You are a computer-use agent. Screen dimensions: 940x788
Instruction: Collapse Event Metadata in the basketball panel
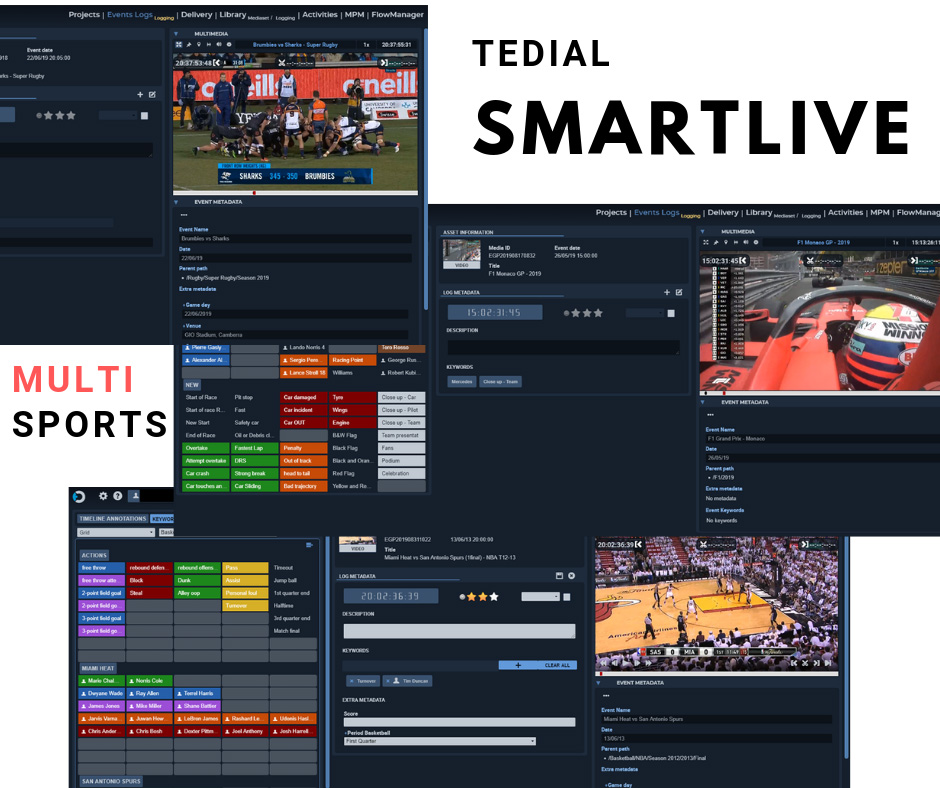click(x=598, y=683)
